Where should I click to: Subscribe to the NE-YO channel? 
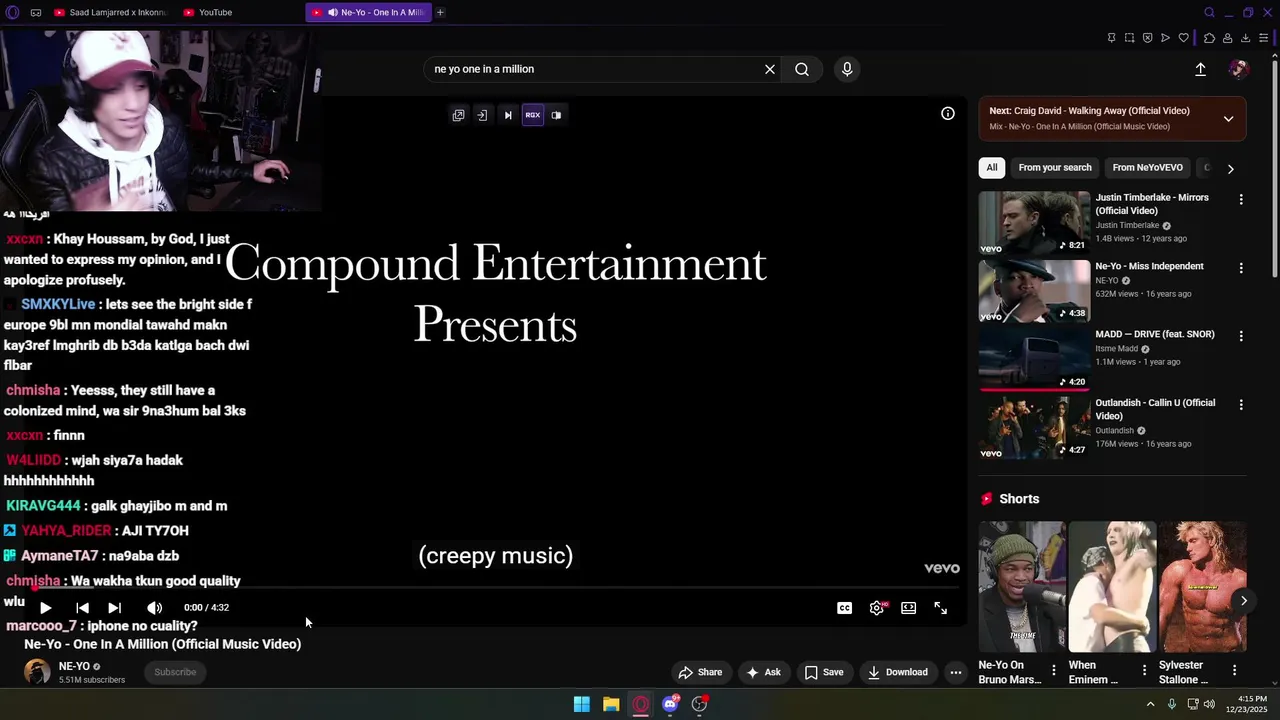click(175, 672)
